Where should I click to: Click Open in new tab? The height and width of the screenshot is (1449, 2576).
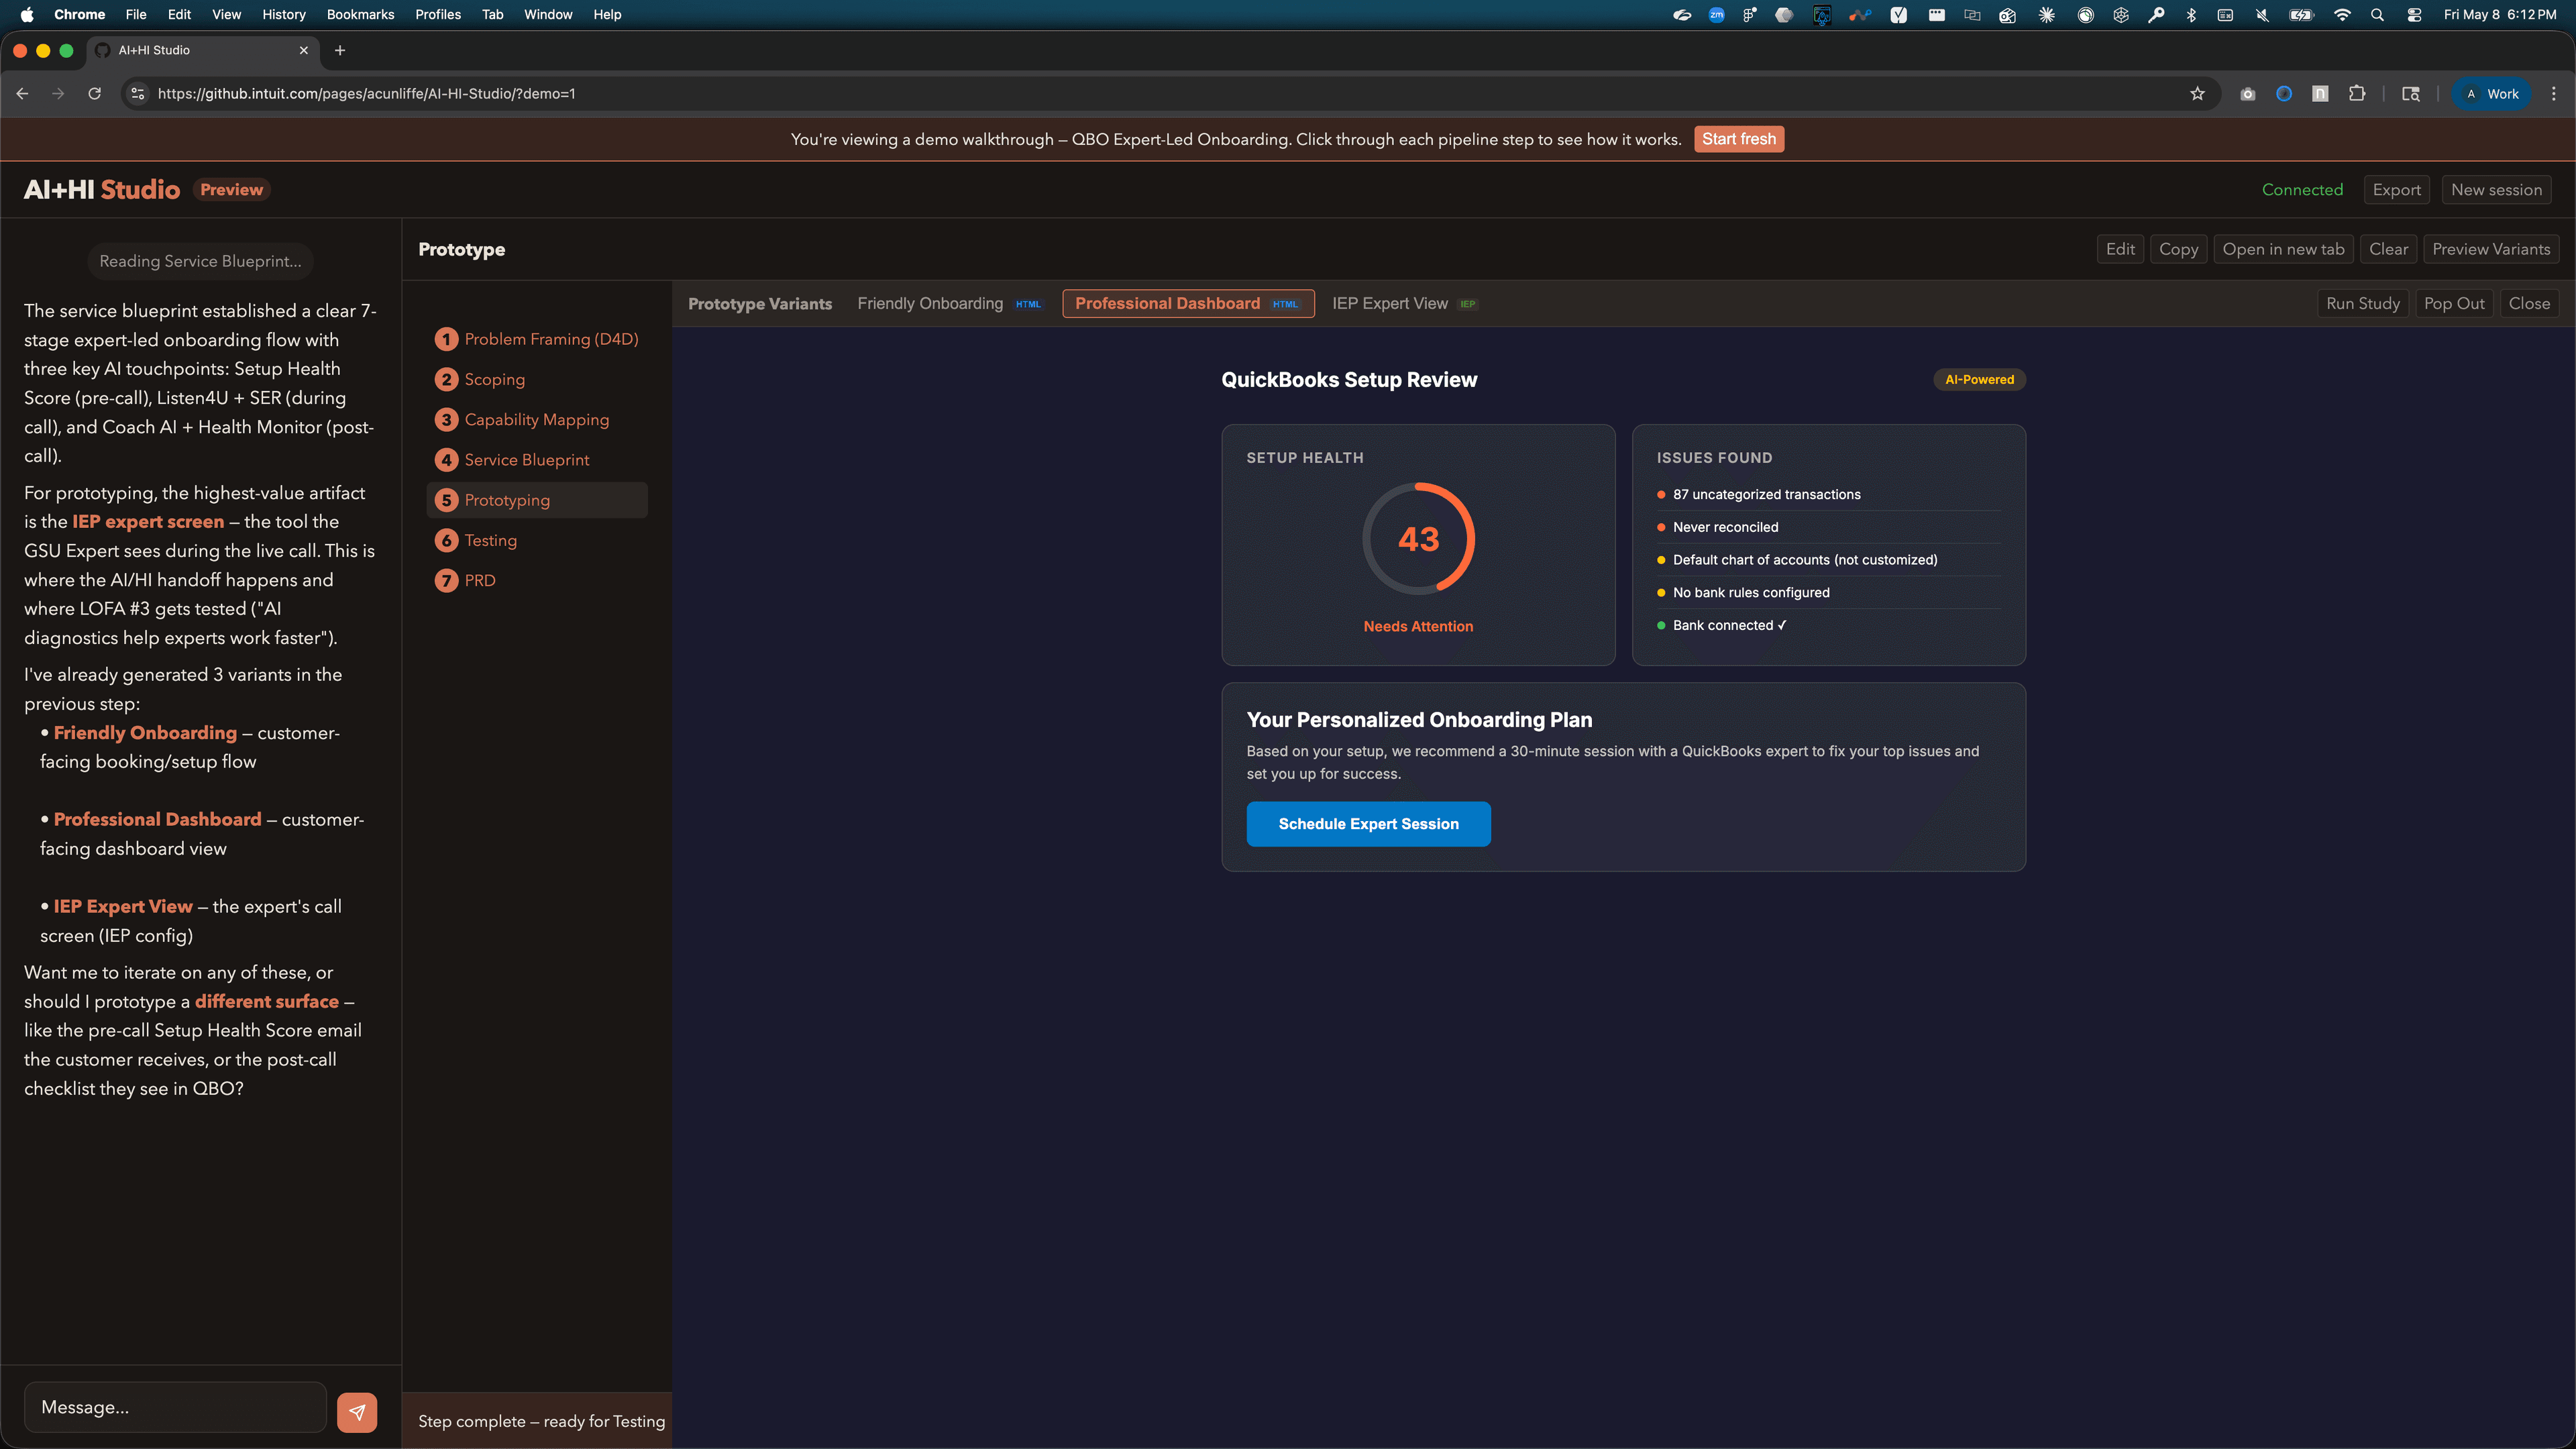2283,249
